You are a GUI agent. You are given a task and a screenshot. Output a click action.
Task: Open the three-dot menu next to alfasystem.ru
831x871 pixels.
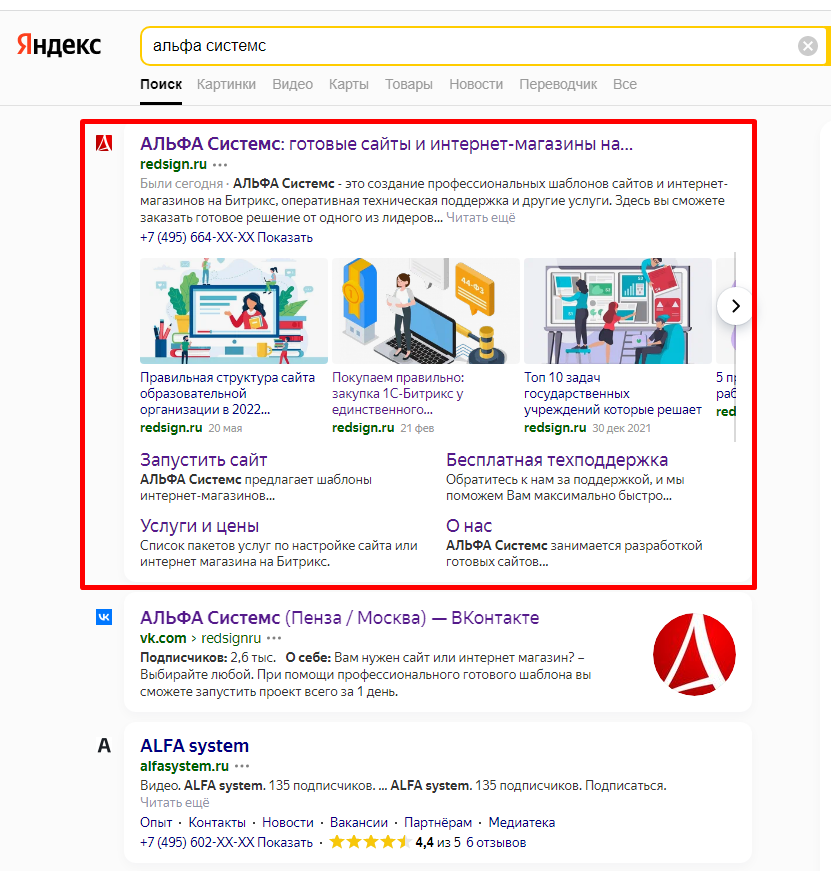click(242, 767)
